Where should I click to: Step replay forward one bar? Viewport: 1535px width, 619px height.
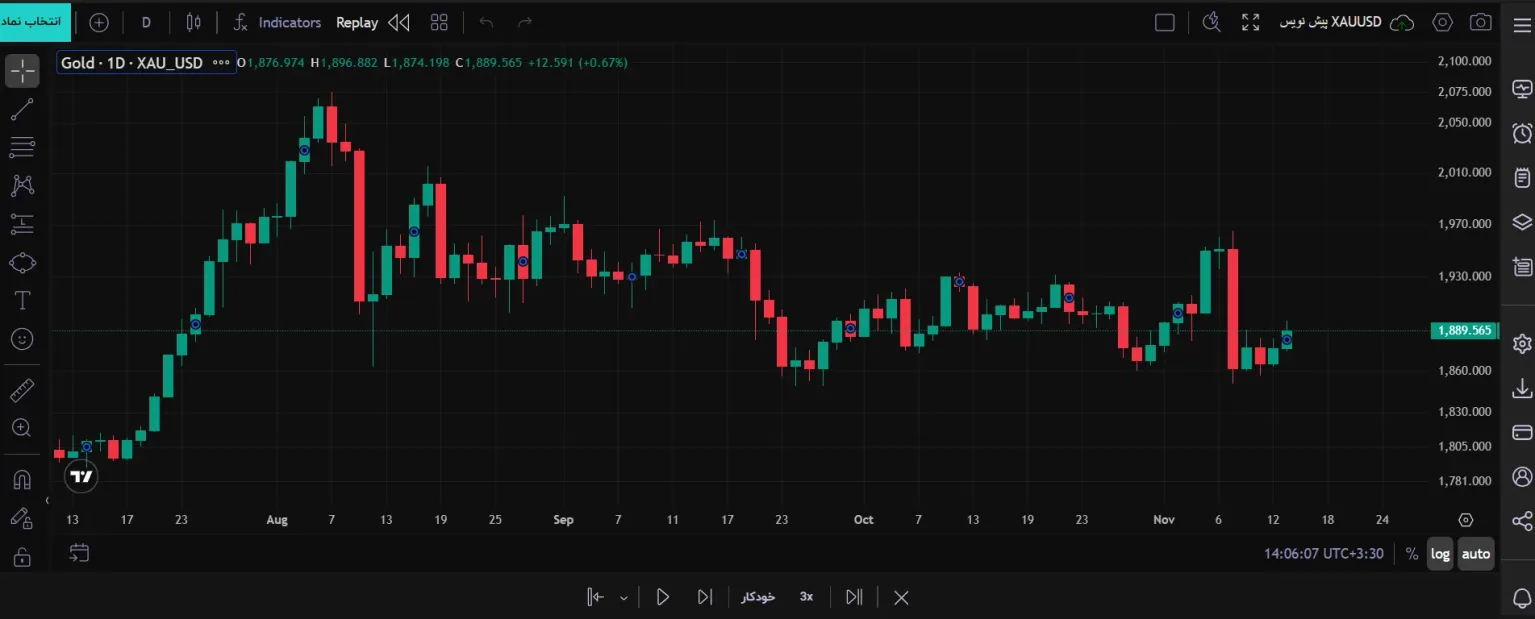705,597
